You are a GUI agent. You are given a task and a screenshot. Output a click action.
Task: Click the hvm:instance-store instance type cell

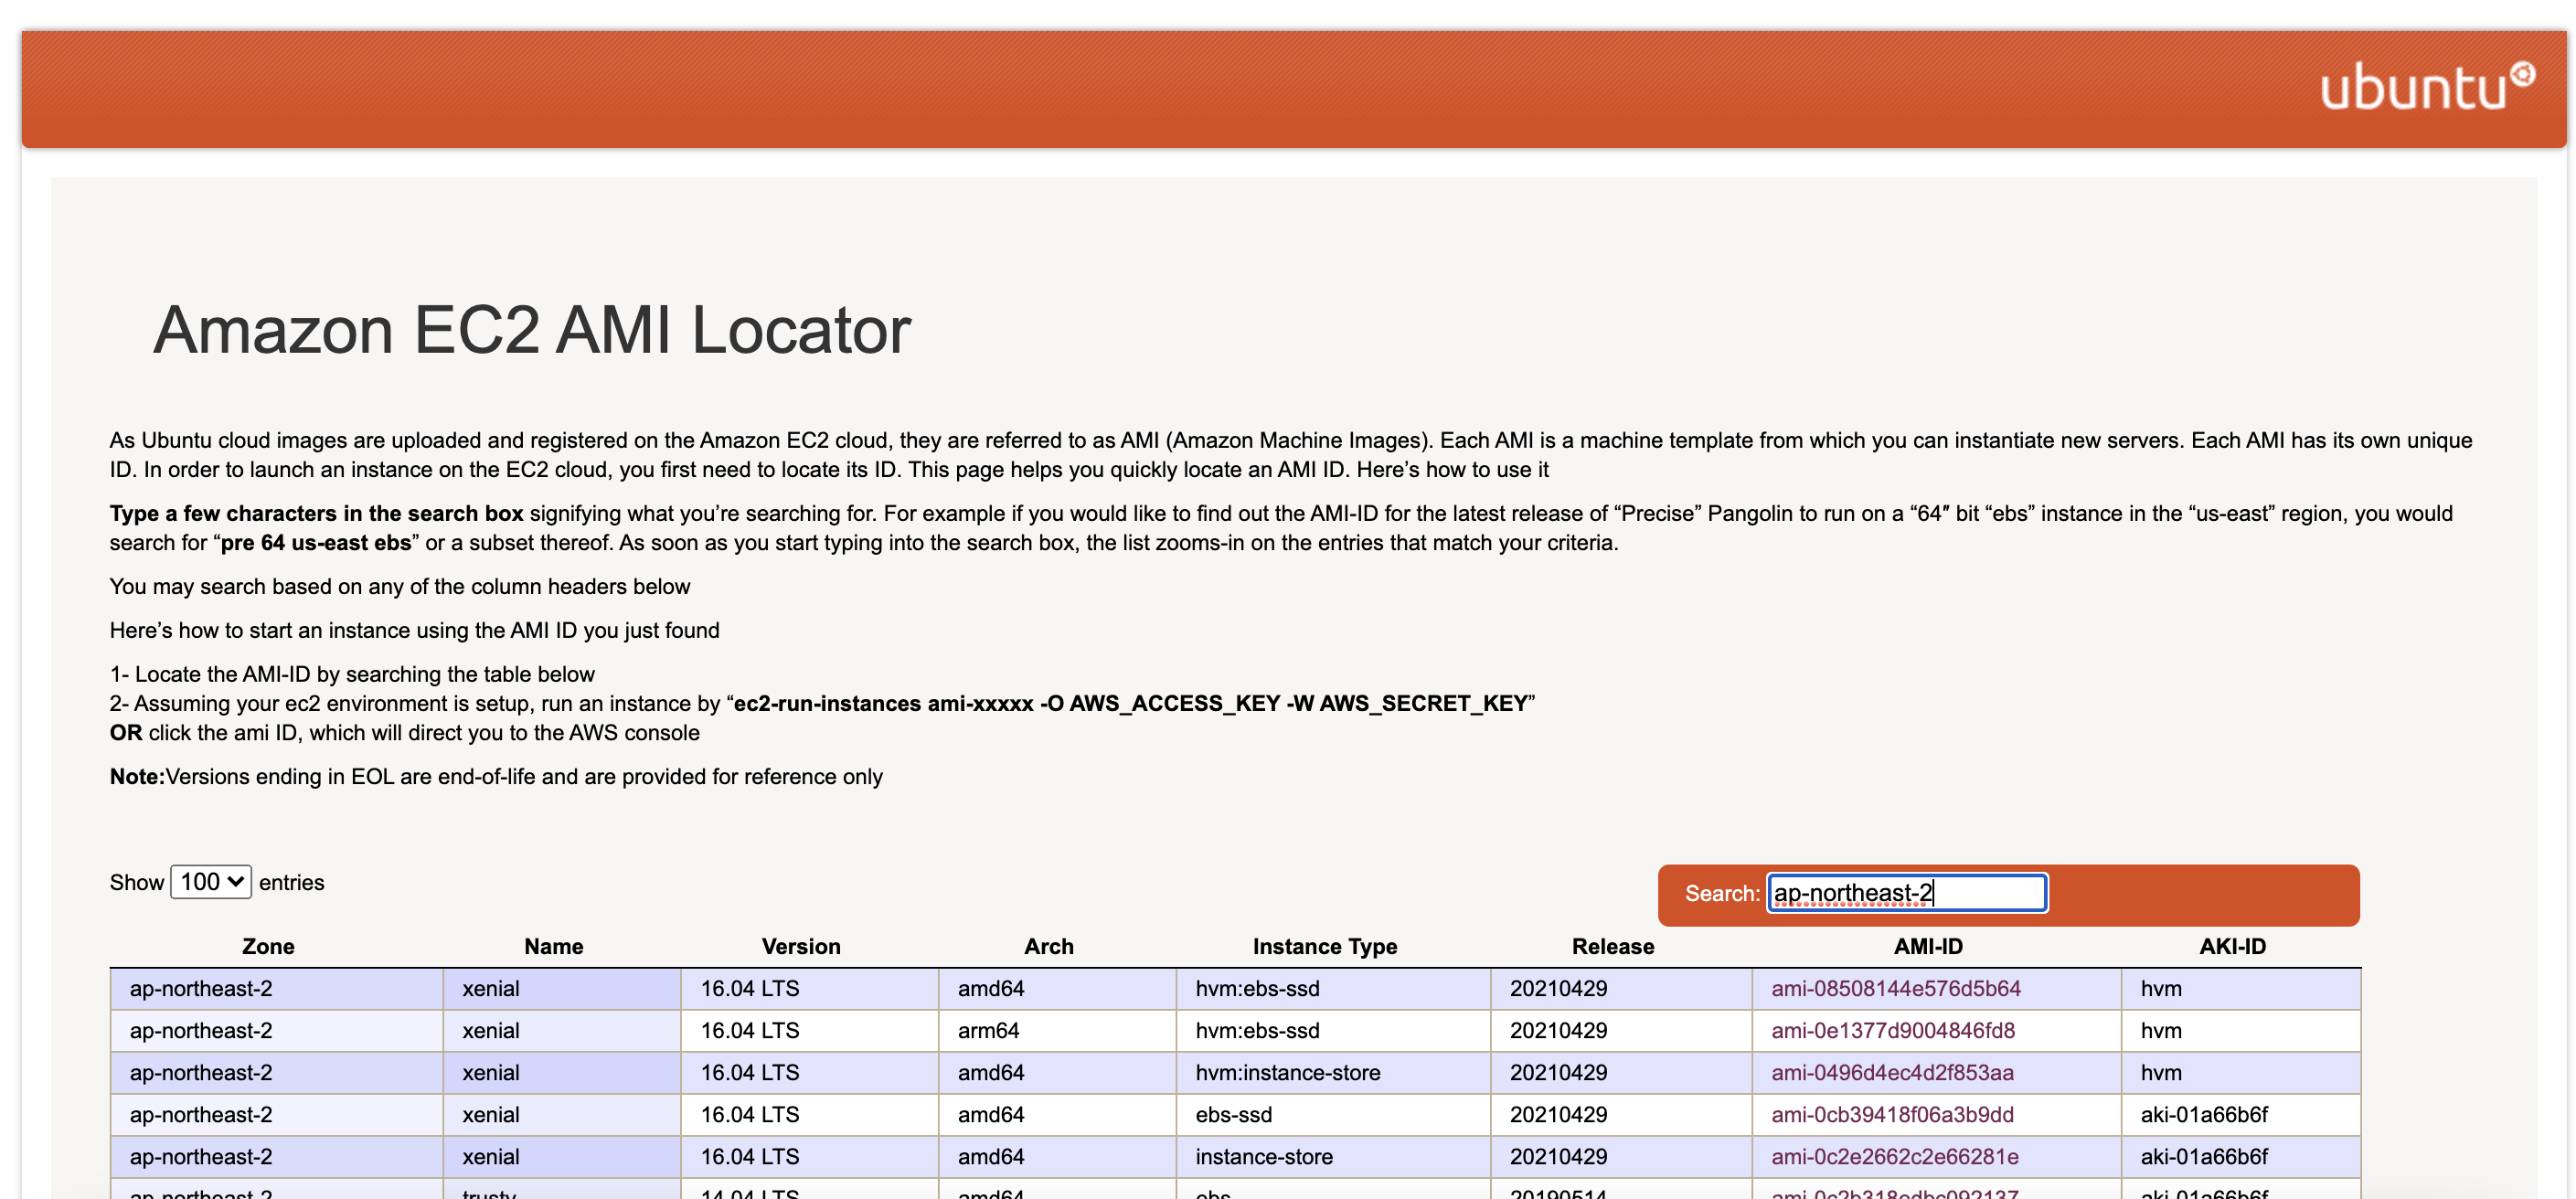coord(1333,1072)
